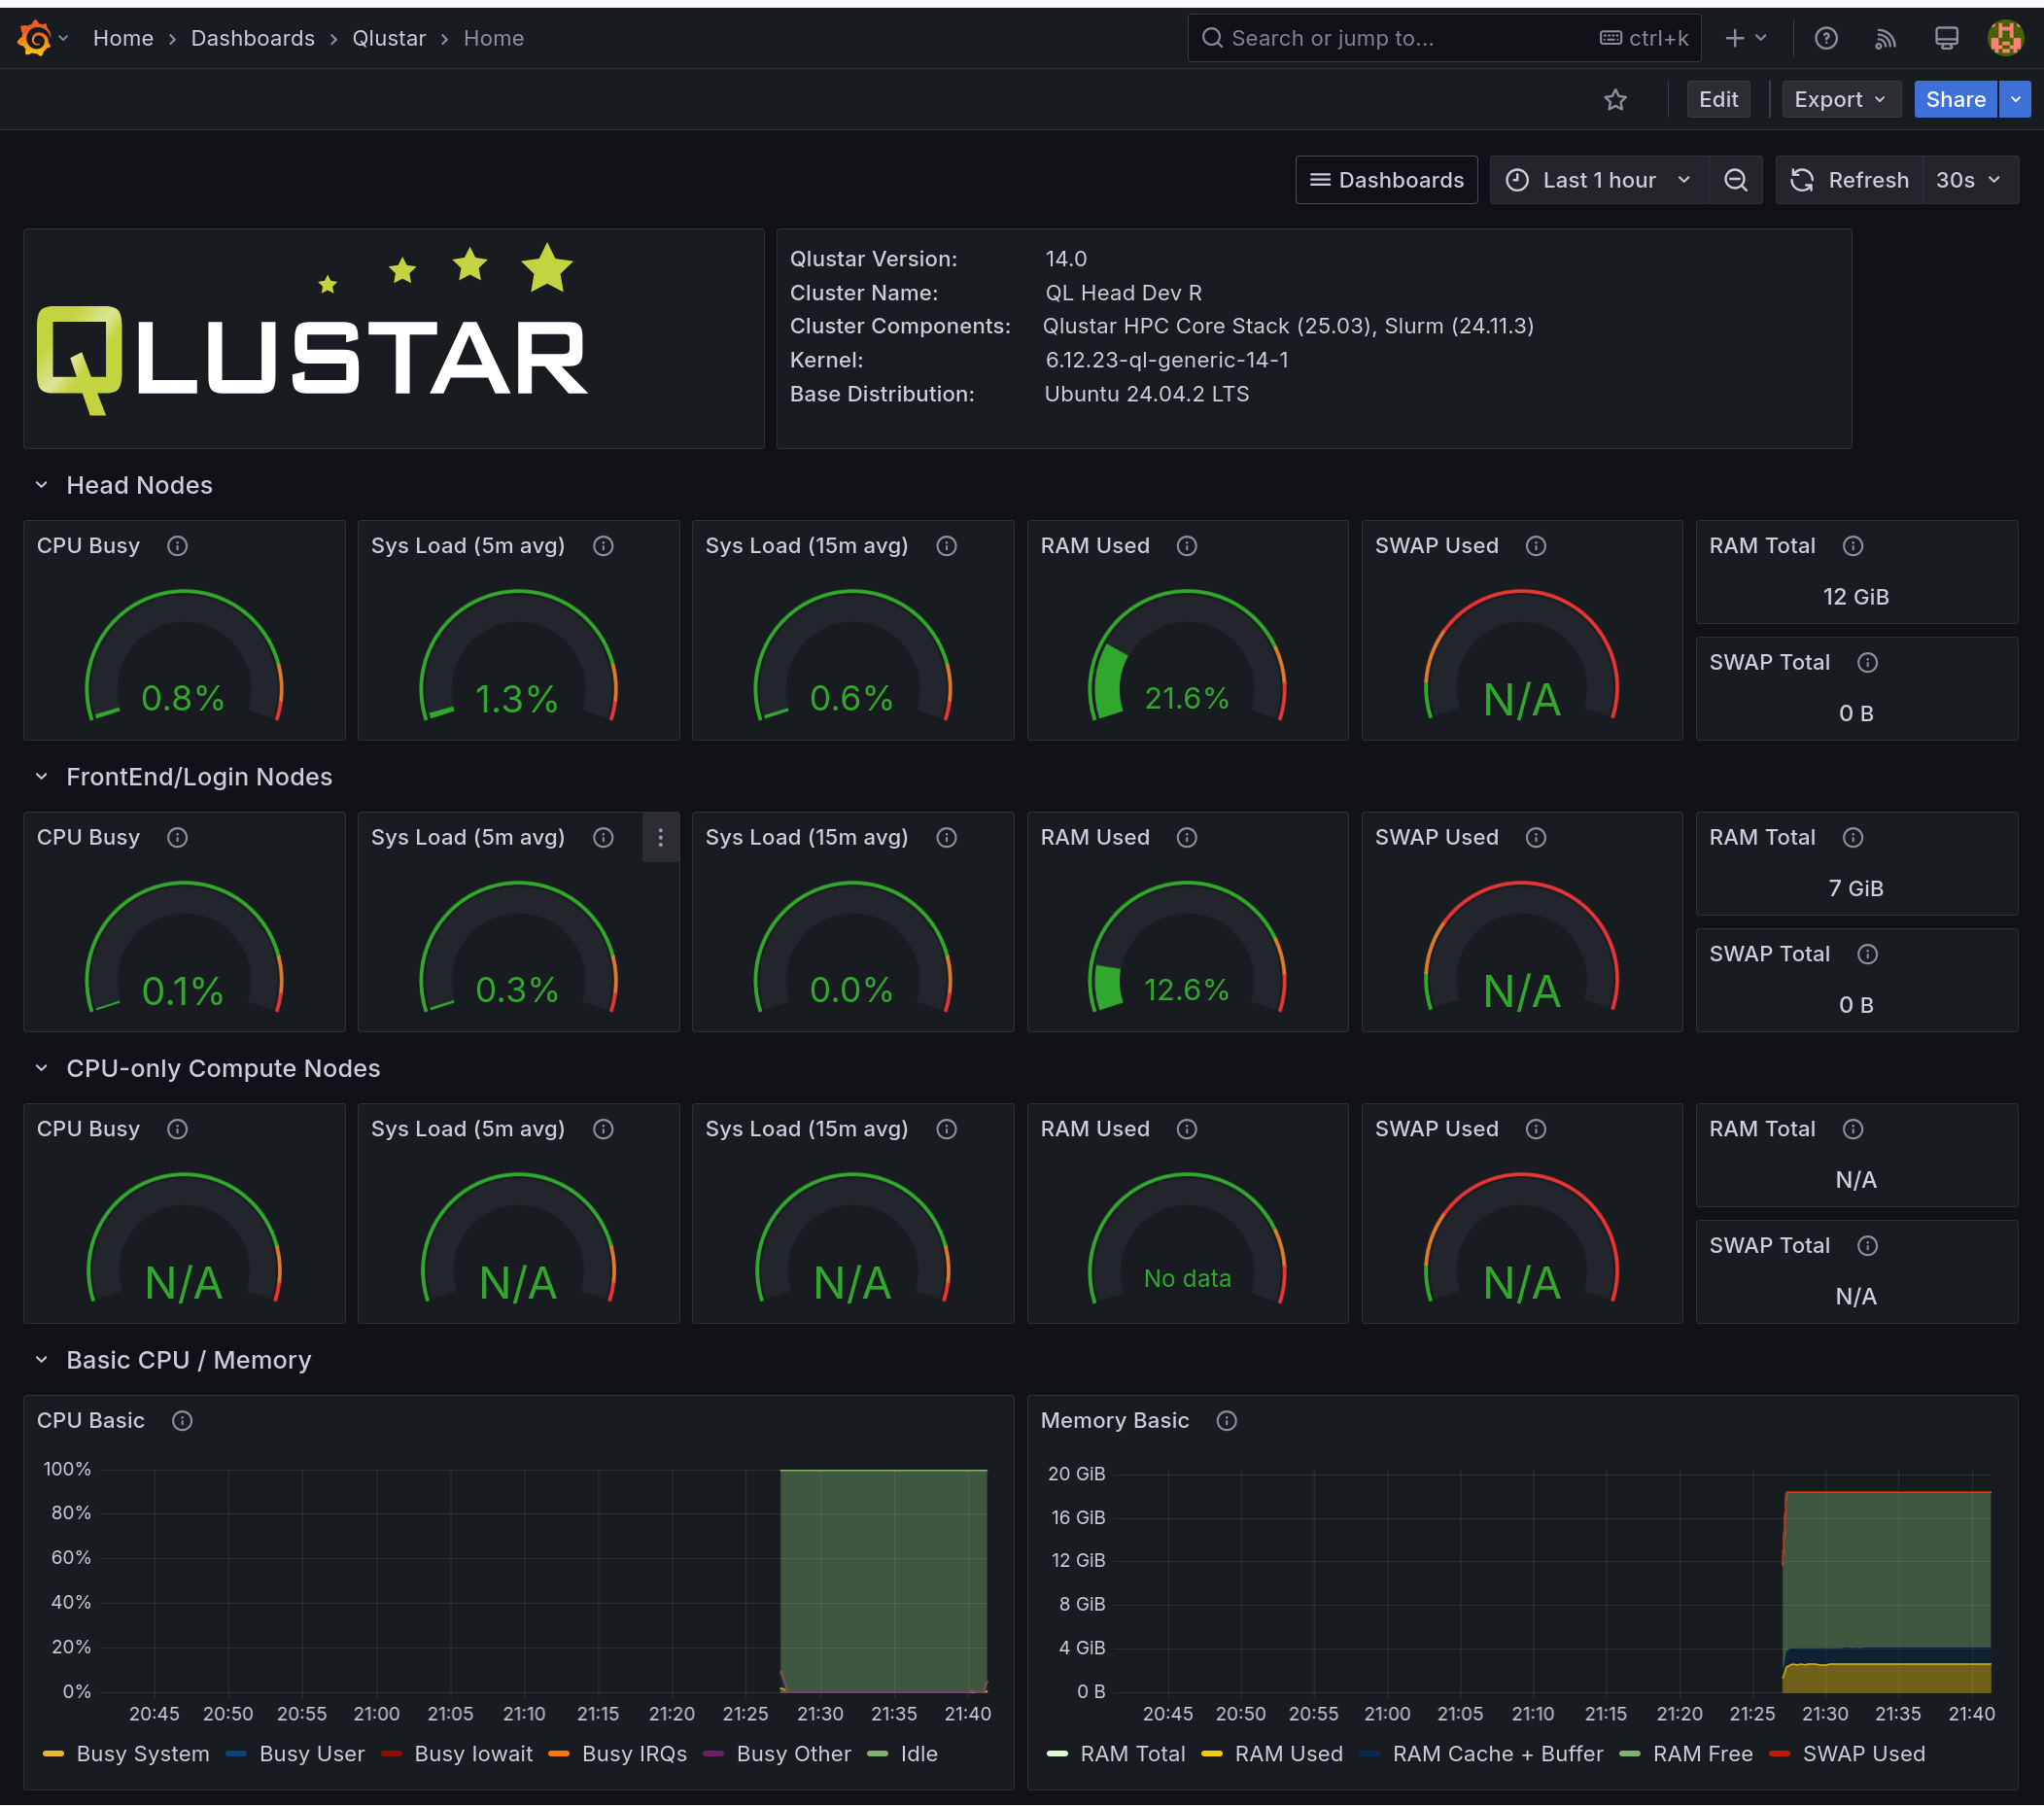The height and width of the screenshot is (1806, 2044).
Task: Open the user profile avatar
Action: coord(2006,38)
